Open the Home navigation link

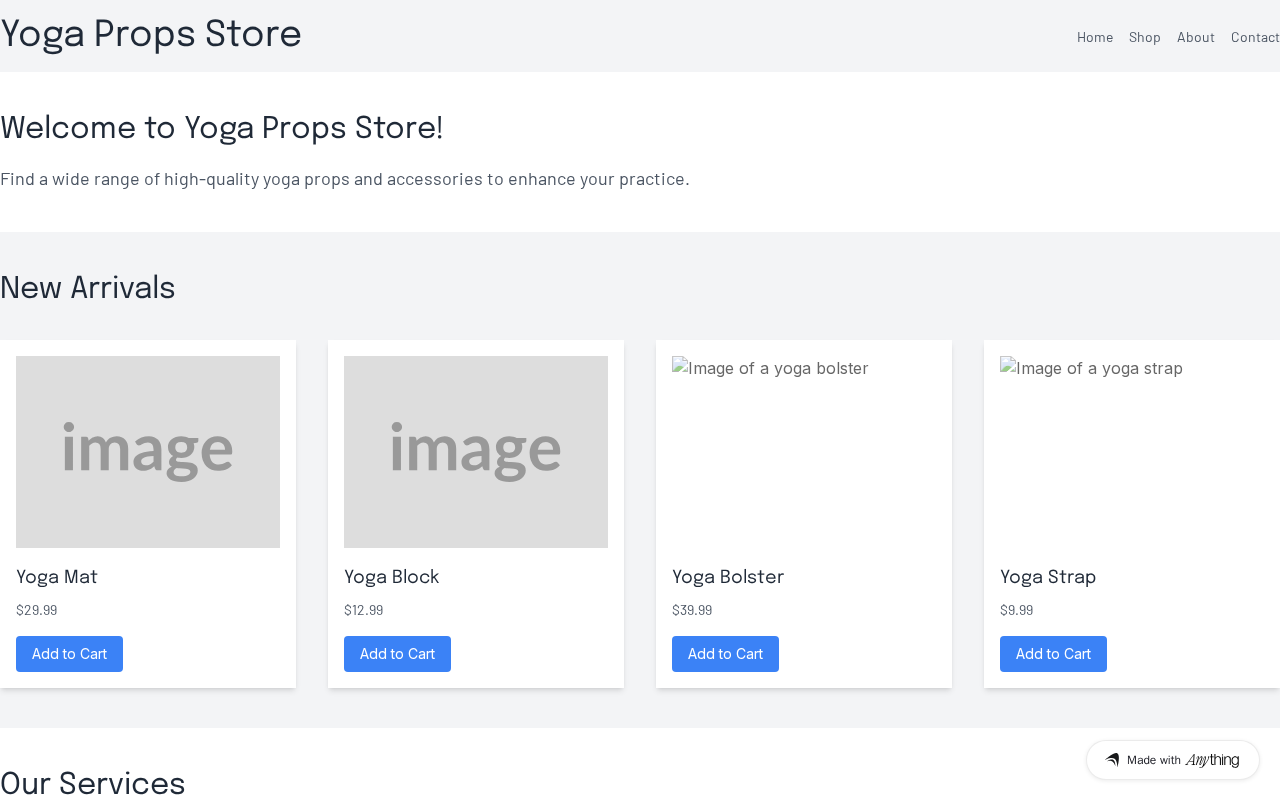(1095, 37)
